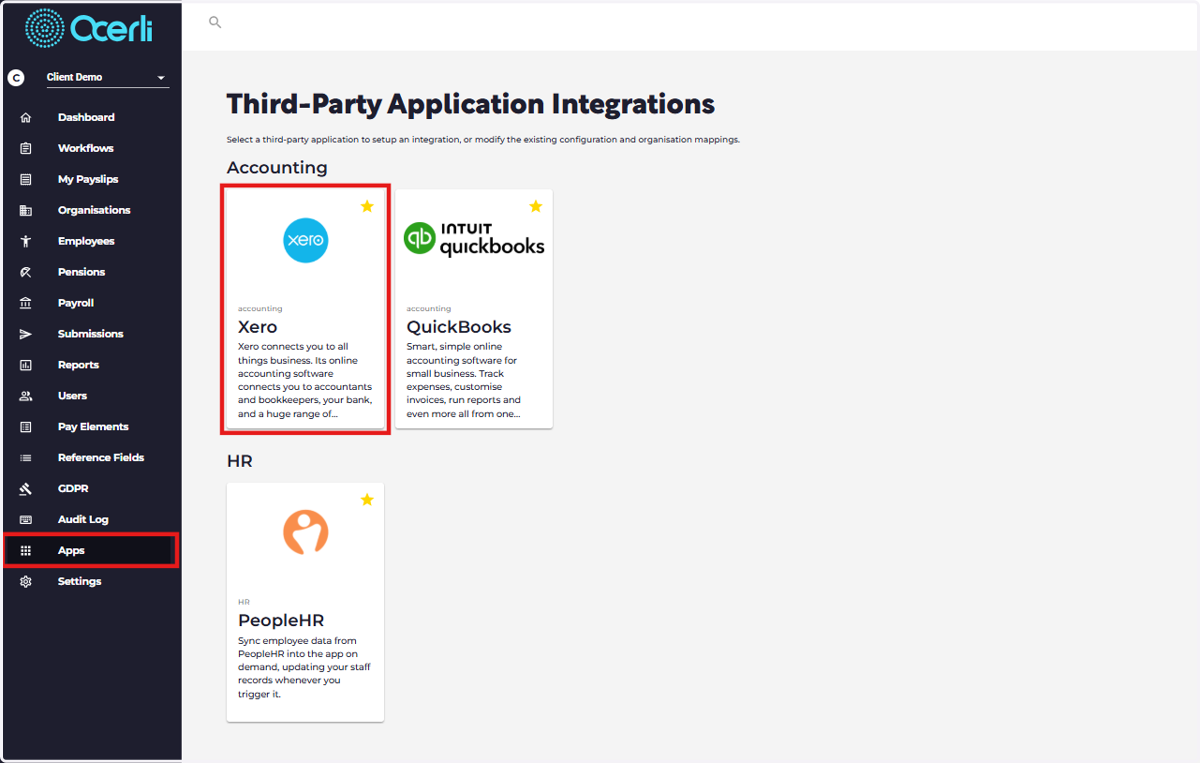
Task: Toggle the favourite star on Xero
Action: tap(367, 206)
